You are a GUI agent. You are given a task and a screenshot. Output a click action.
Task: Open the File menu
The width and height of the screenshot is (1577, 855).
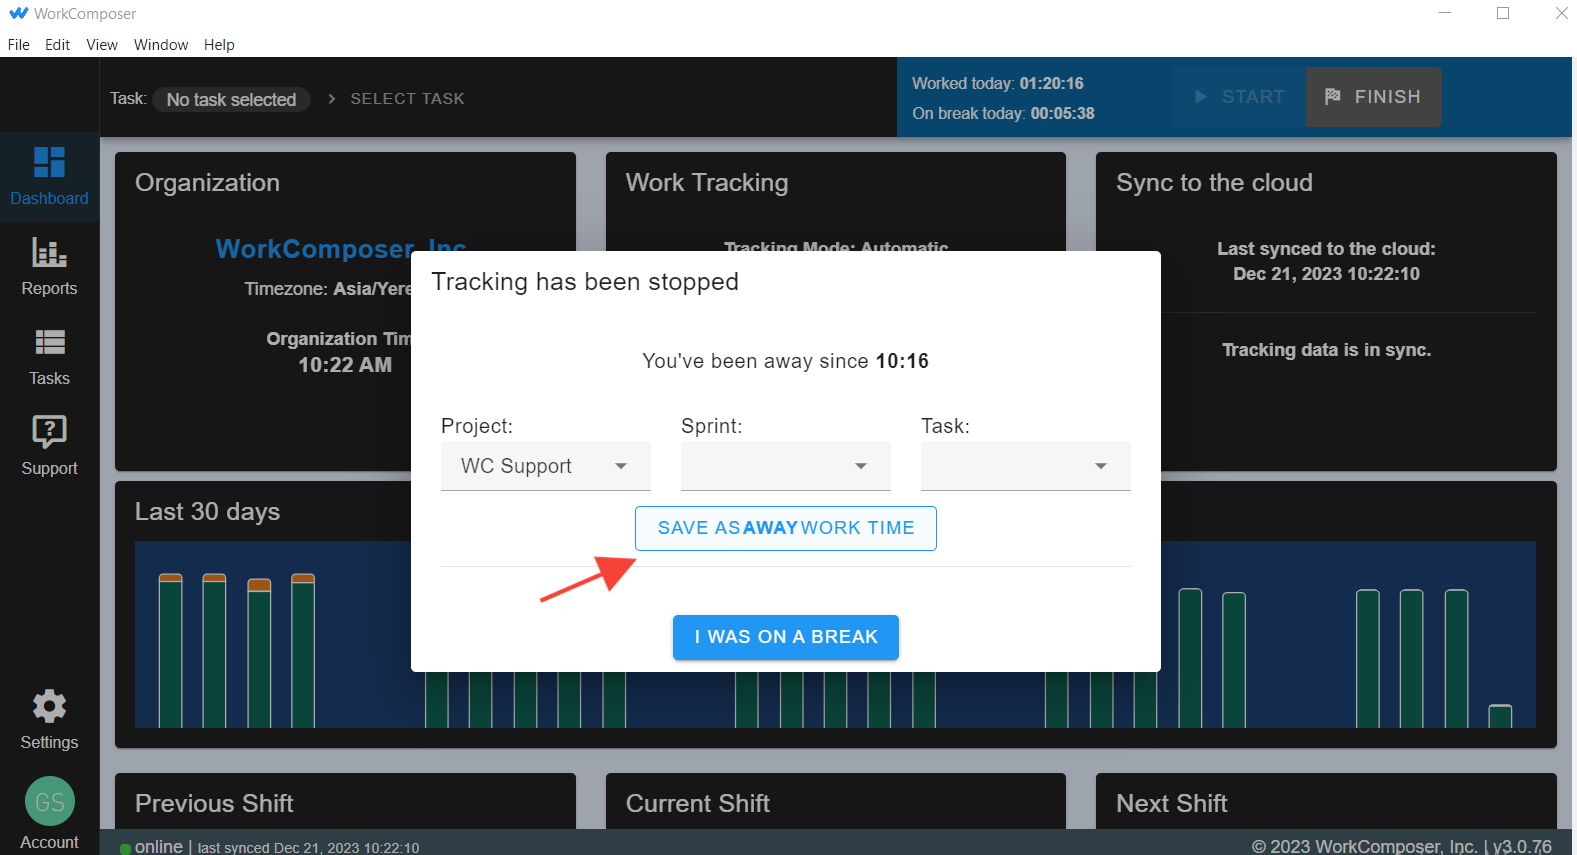coord(18,45)
